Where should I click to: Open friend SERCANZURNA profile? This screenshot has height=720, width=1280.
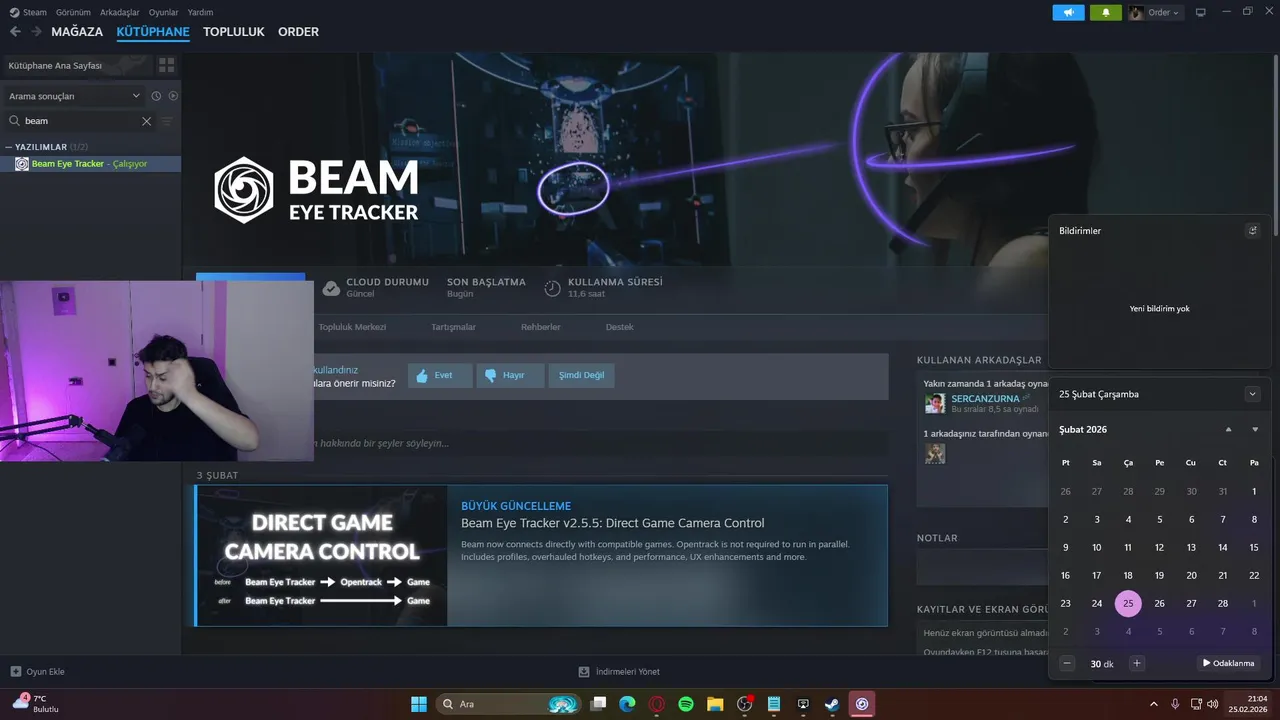click(x=985, y=398)
